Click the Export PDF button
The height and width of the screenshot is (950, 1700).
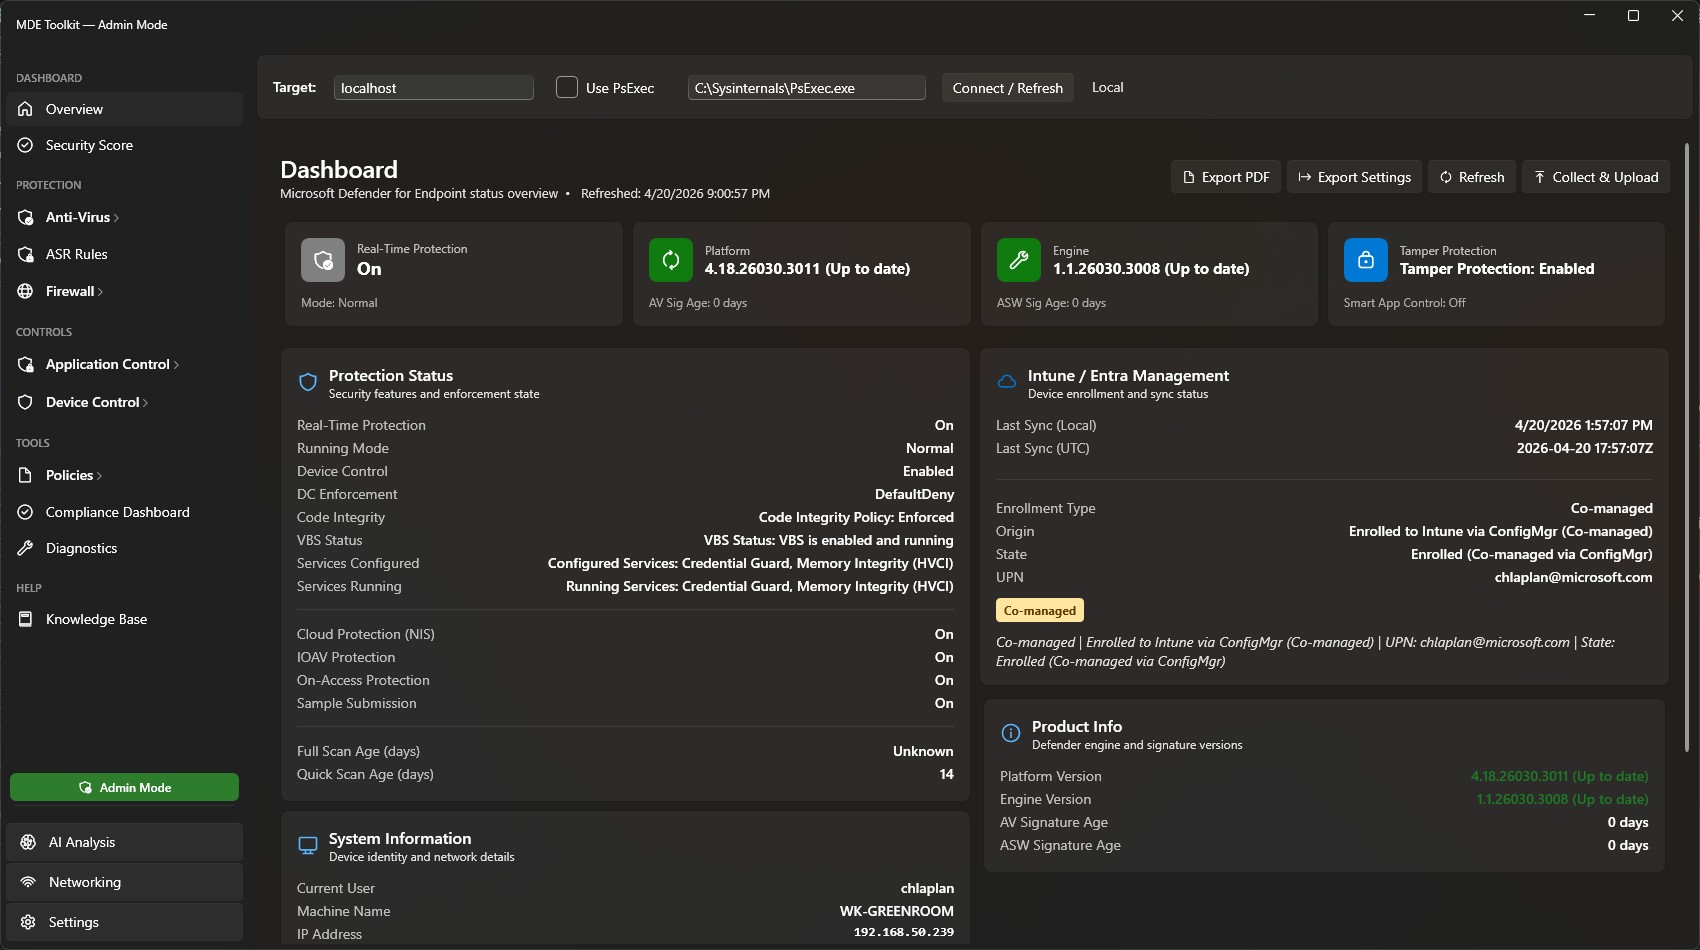(x=1225, y=176)
